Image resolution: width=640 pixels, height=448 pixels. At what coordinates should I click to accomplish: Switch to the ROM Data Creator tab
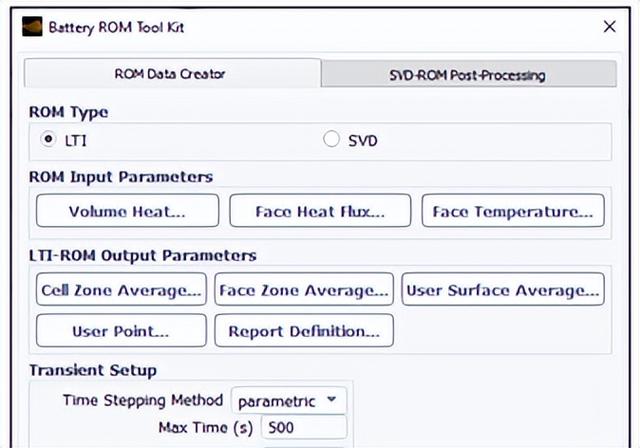click(x=172, y=74)
